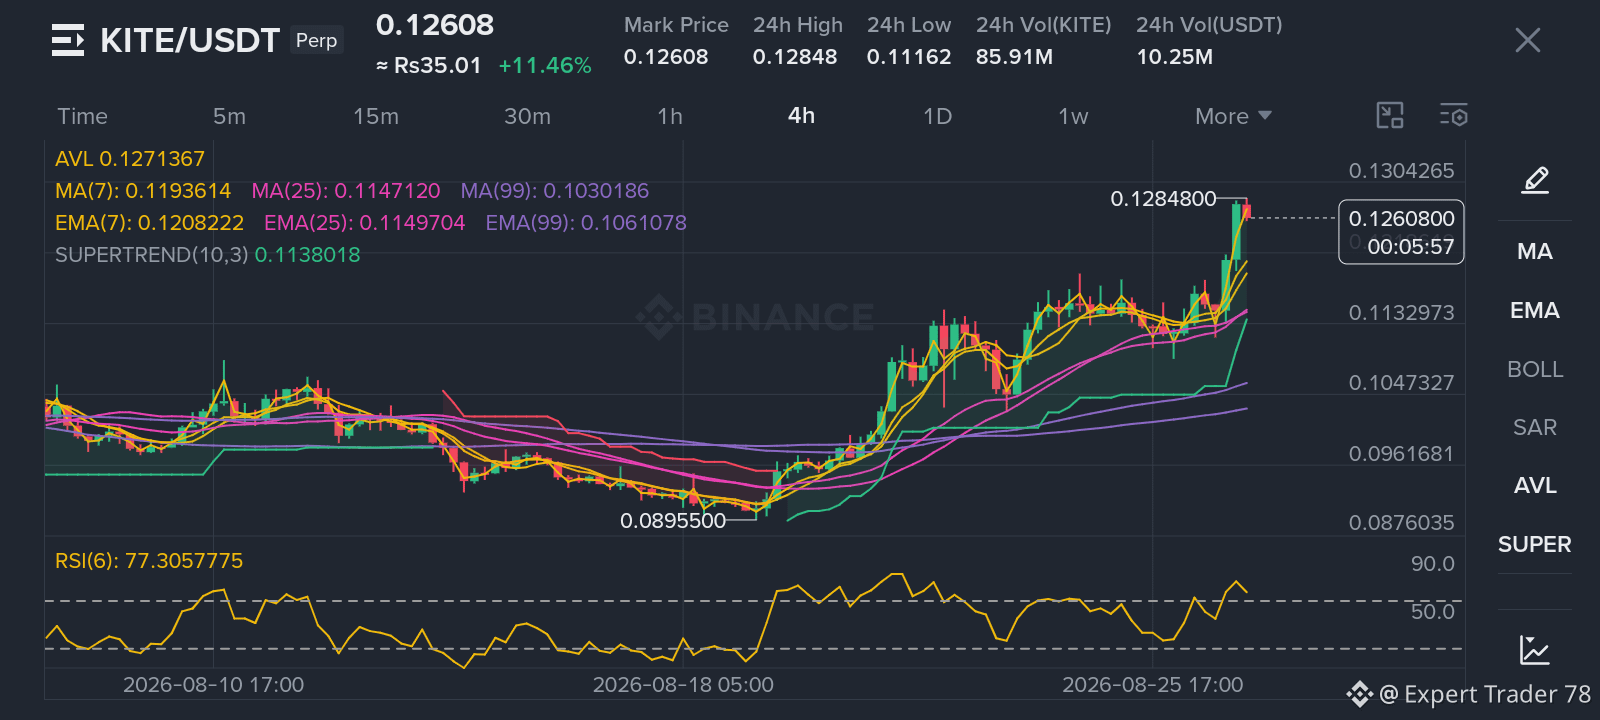
Task: Toggle the AVL indicator
Action: (1535, 485)
